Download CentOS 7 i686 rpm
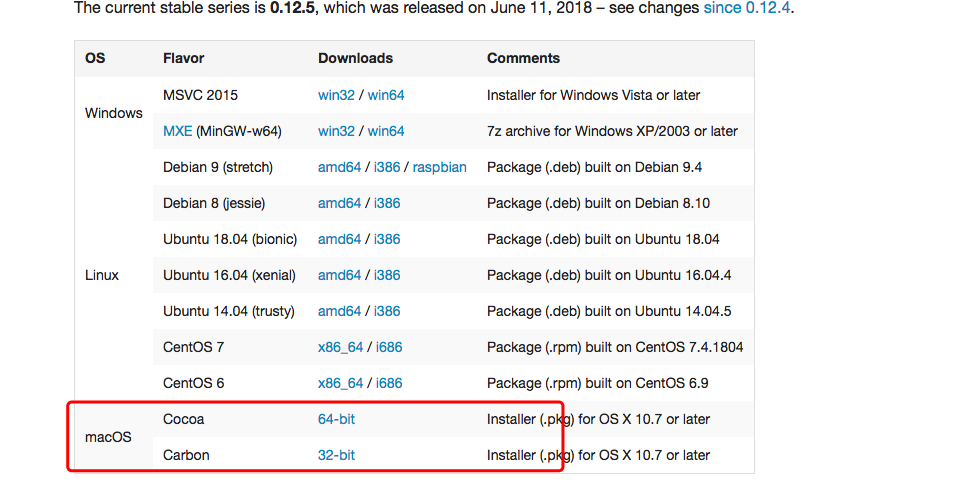This screenshot has width=966, height=495. [389, 348]
